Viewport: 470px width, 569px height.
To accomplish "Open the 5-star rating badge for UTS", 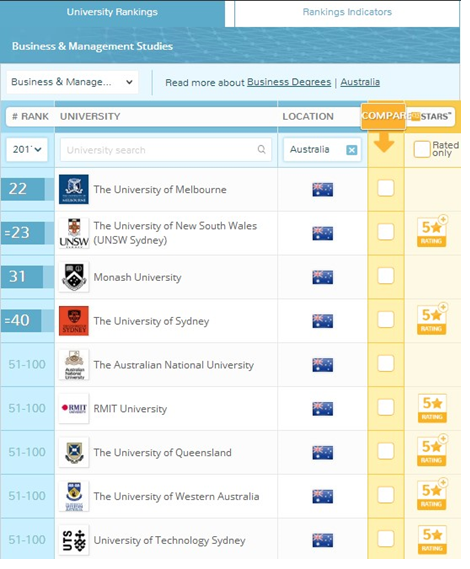I will (432, 540).
